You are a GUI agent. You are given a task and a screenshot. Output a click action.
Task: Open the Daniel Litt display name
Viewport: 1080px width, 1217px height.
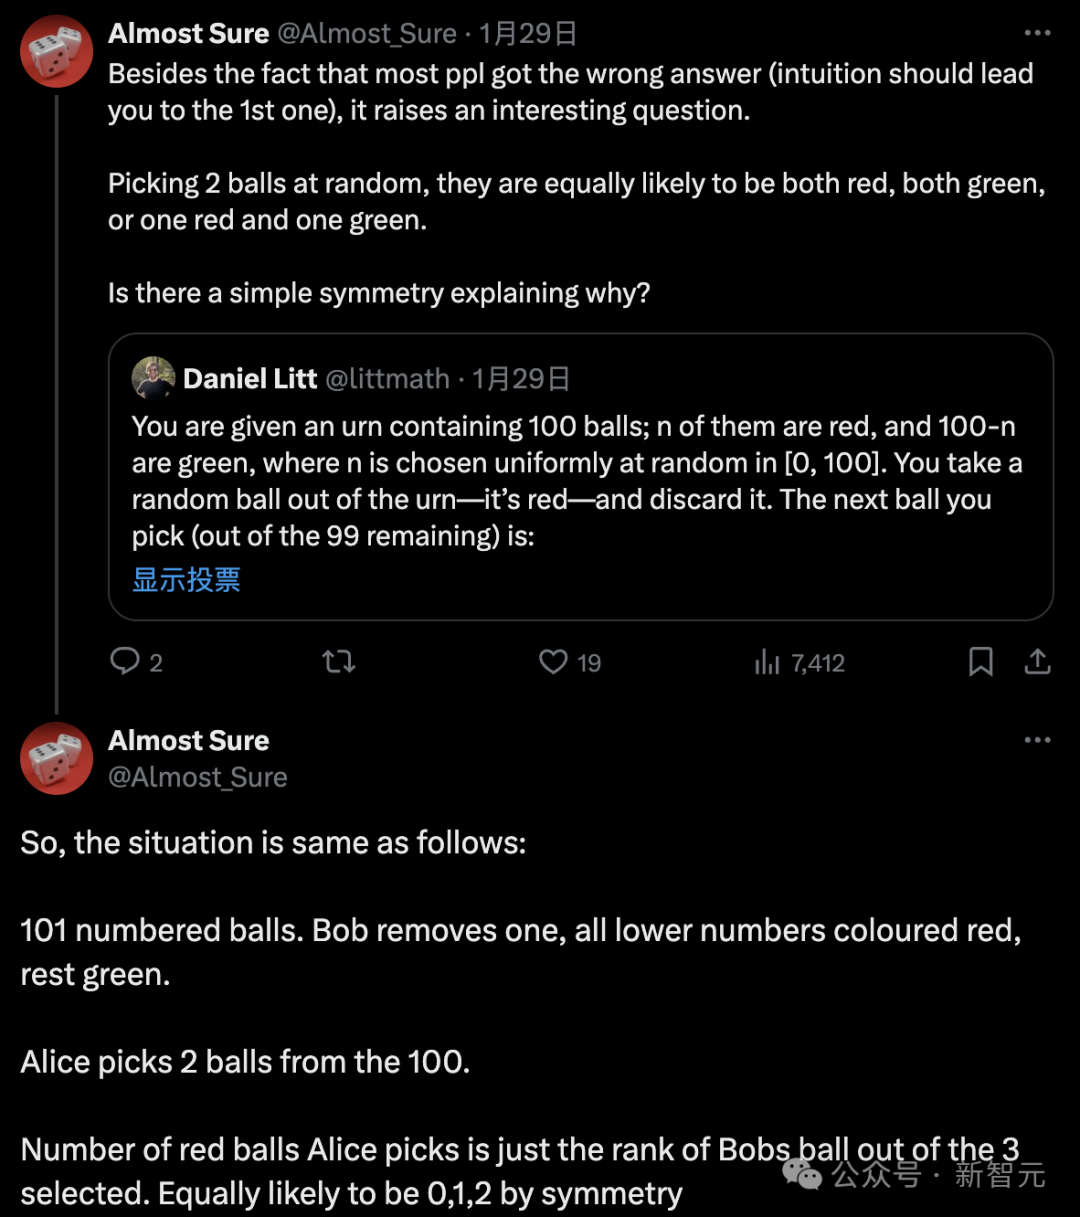tap(250, 379)
